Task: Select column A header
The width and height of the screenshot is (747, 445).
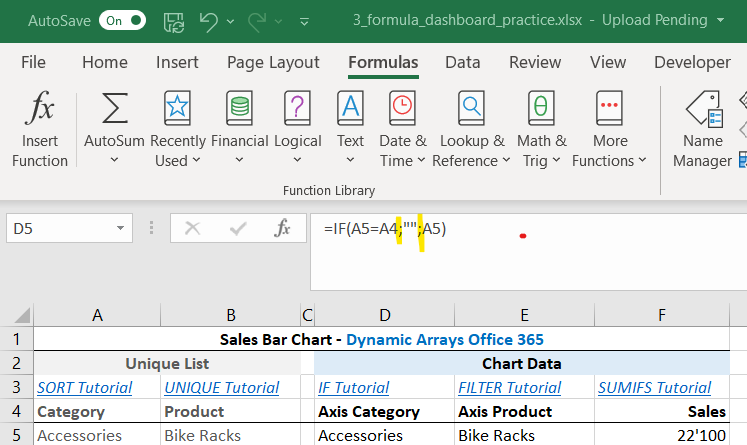Action: click(x=97, y=315)
